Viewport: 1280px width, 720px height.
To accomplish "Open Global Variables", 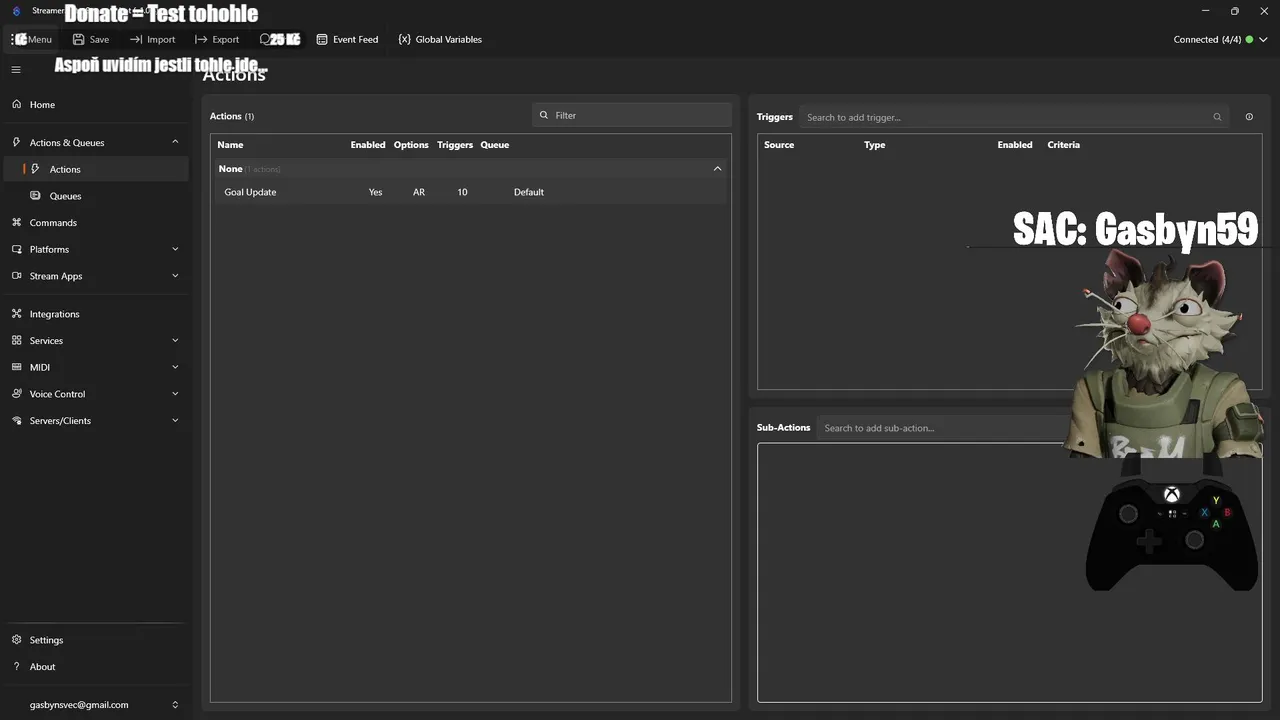I will click(x=440, y=39).
